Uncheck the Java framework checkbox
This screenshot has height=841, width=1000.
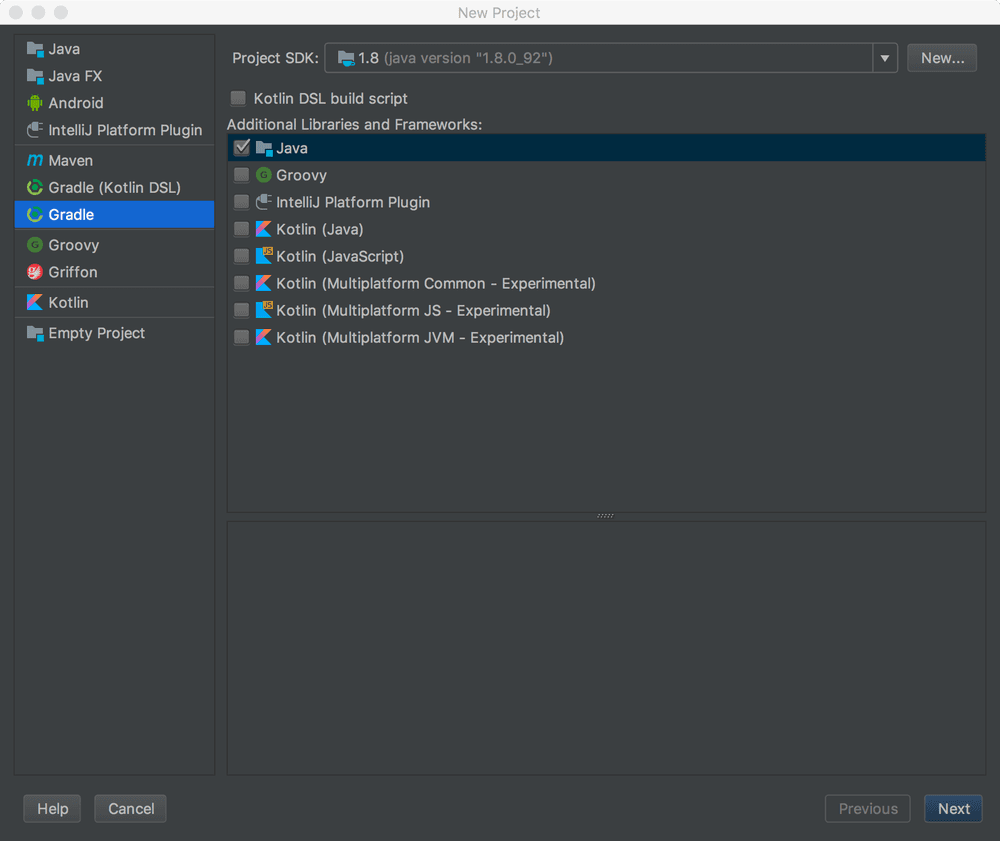click(241, 147)
